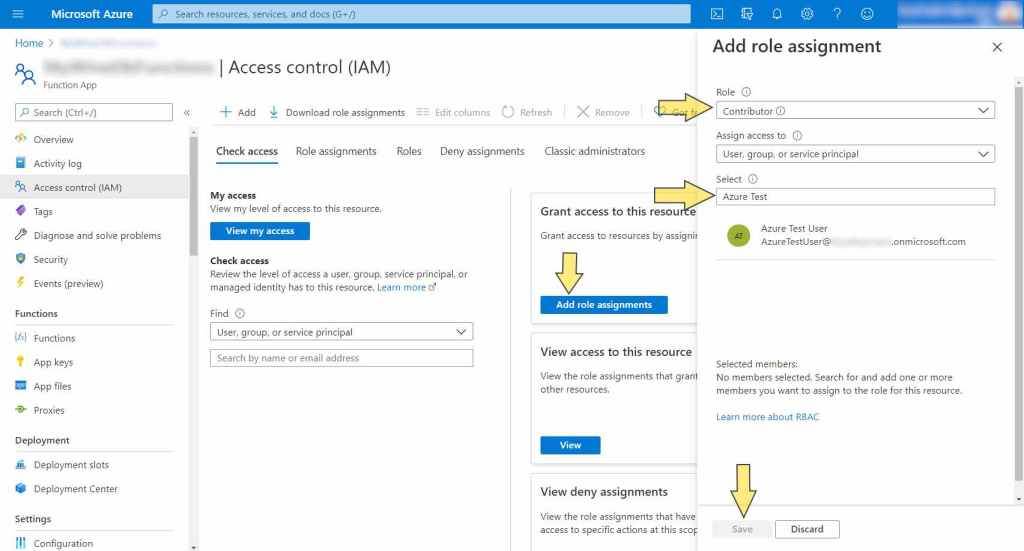Click the Select field containing Azure Test
This screenshot has height=551, width=1024.
coord(855,197)
